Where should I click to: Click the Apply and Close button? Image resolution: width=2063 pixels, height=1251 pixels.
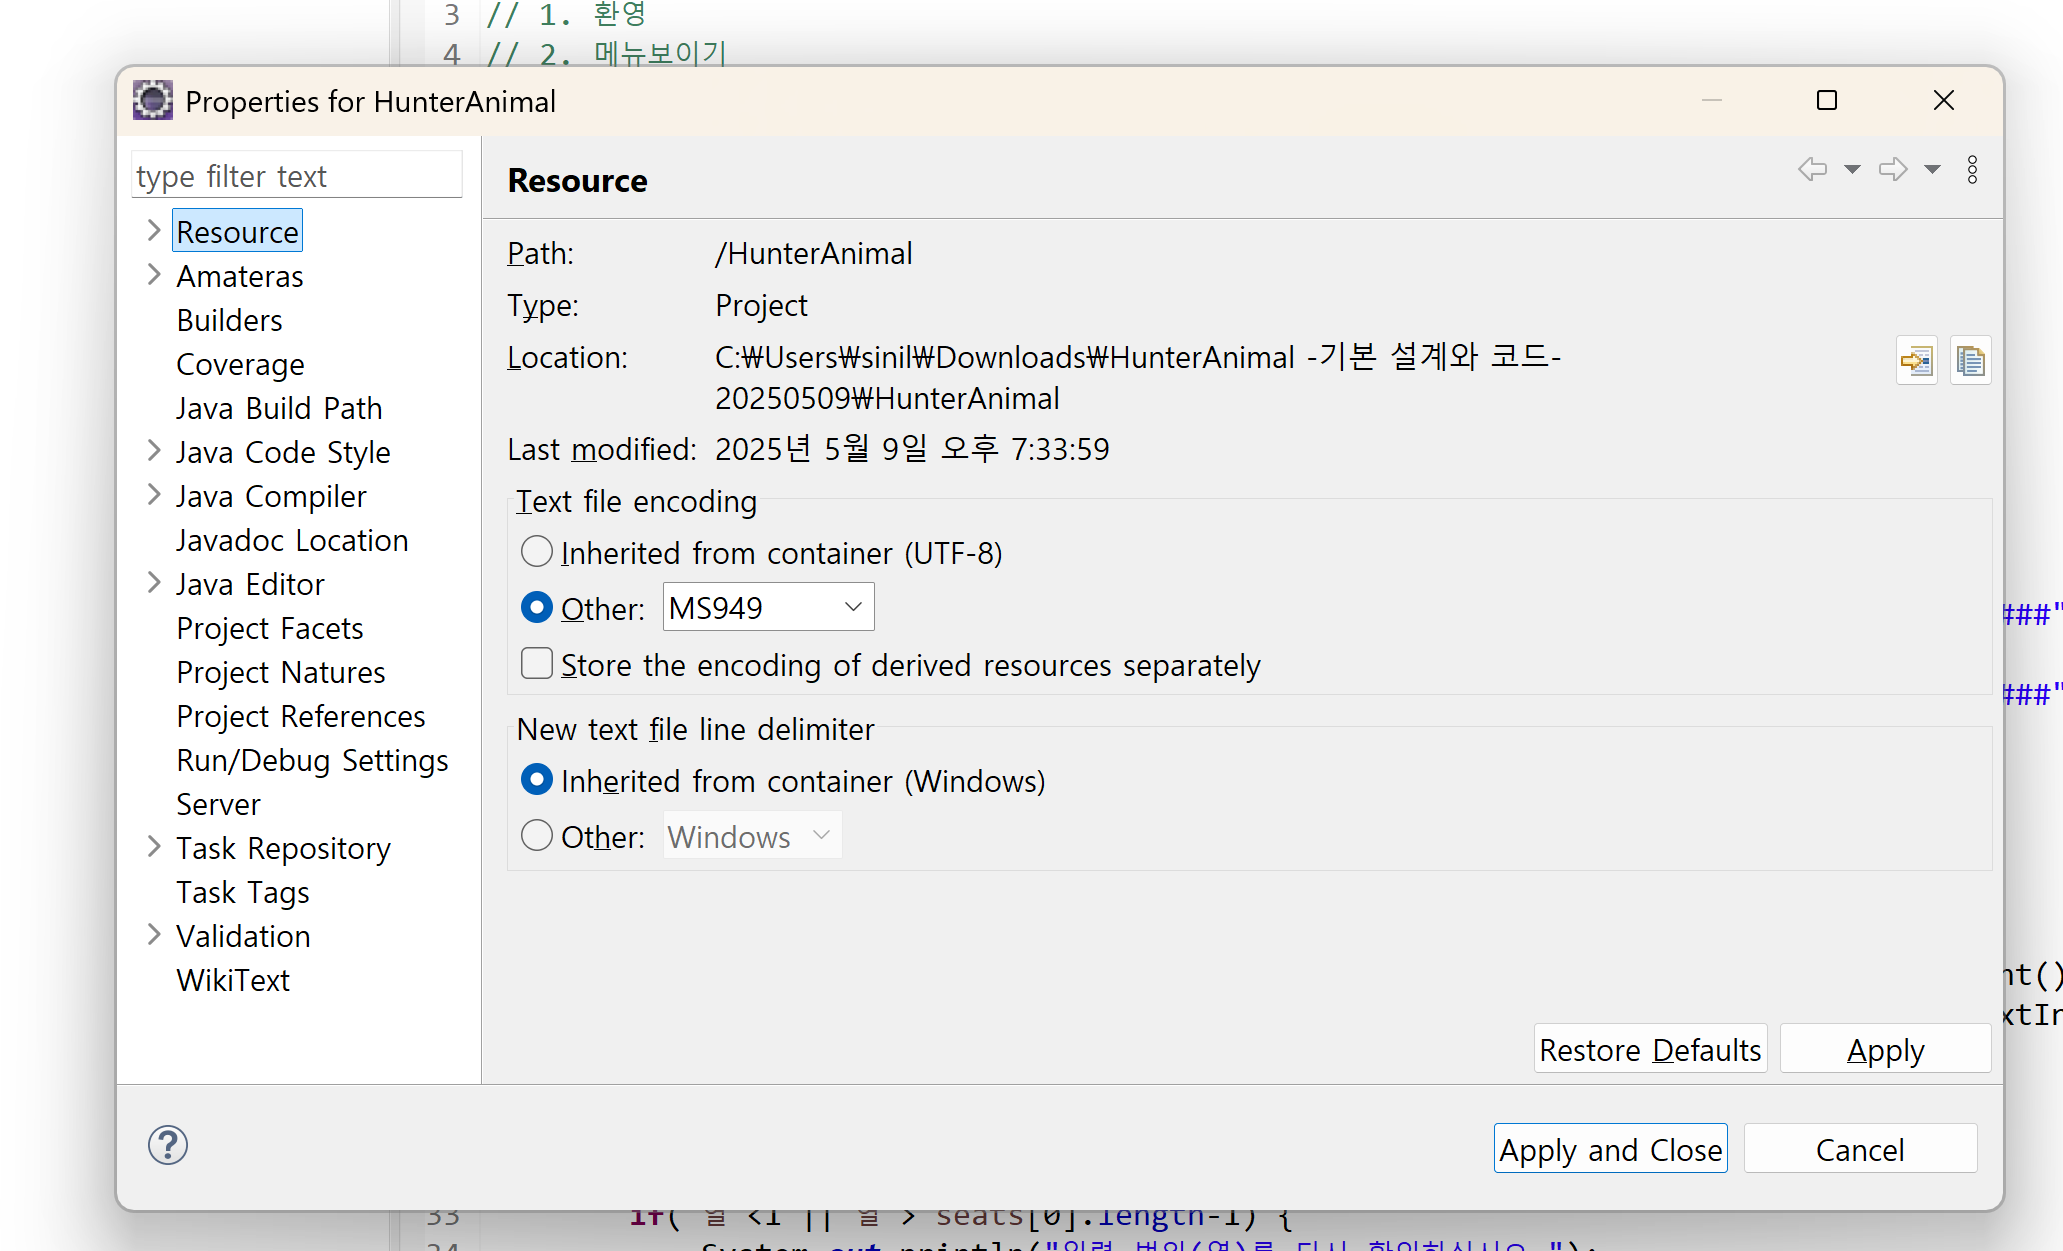(1610, 1150)
